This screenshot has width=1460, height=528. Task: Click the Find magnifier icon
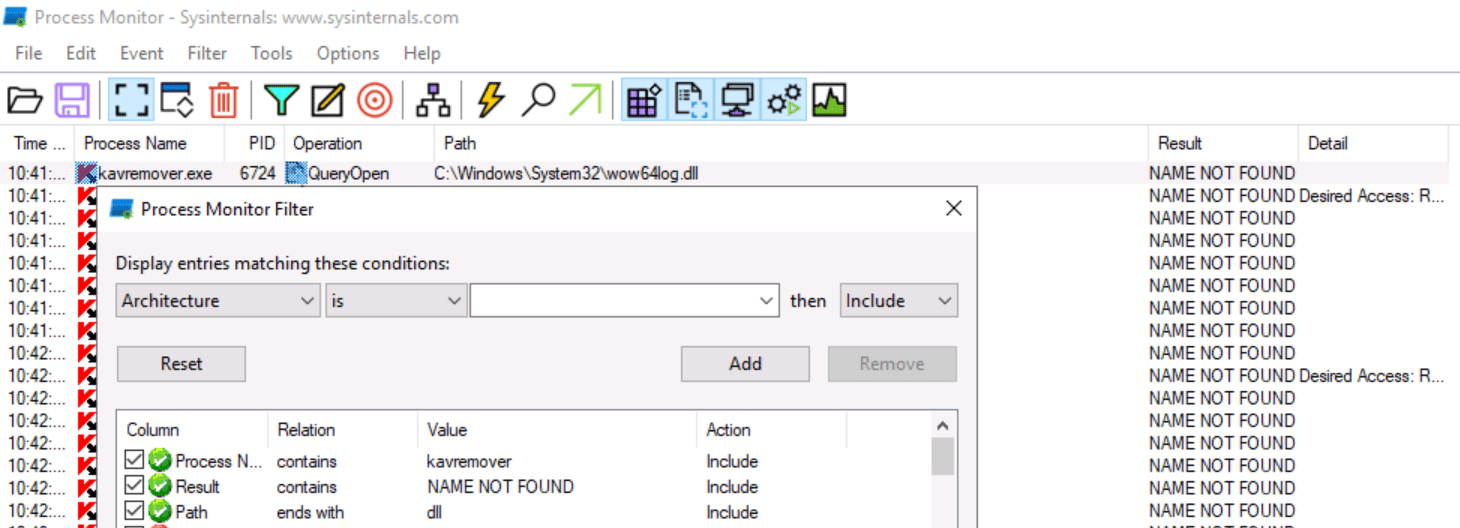[538, 100]
